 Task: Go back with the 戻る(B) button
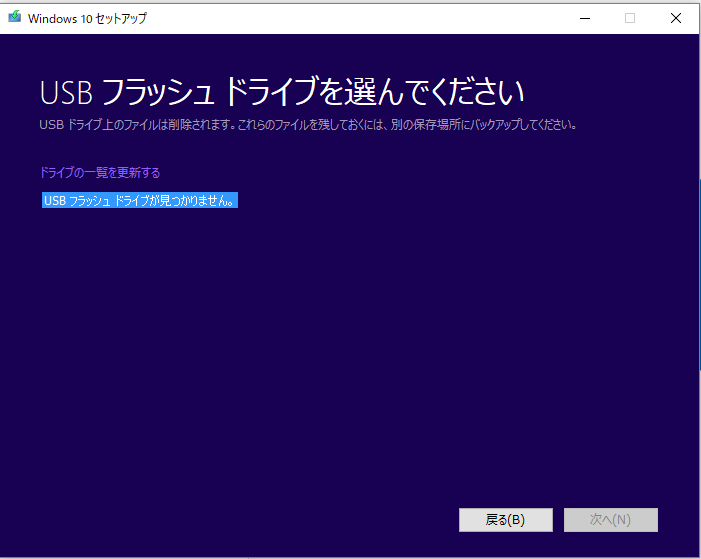coord(506,520)
